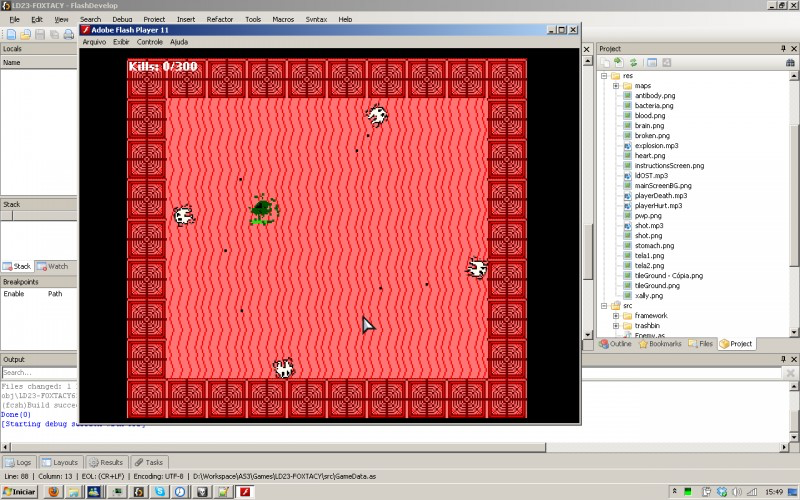The width and height of the screenshot is (800, 500).
Task: Click Path column header in Breakpoints panel
Action: 55,294
